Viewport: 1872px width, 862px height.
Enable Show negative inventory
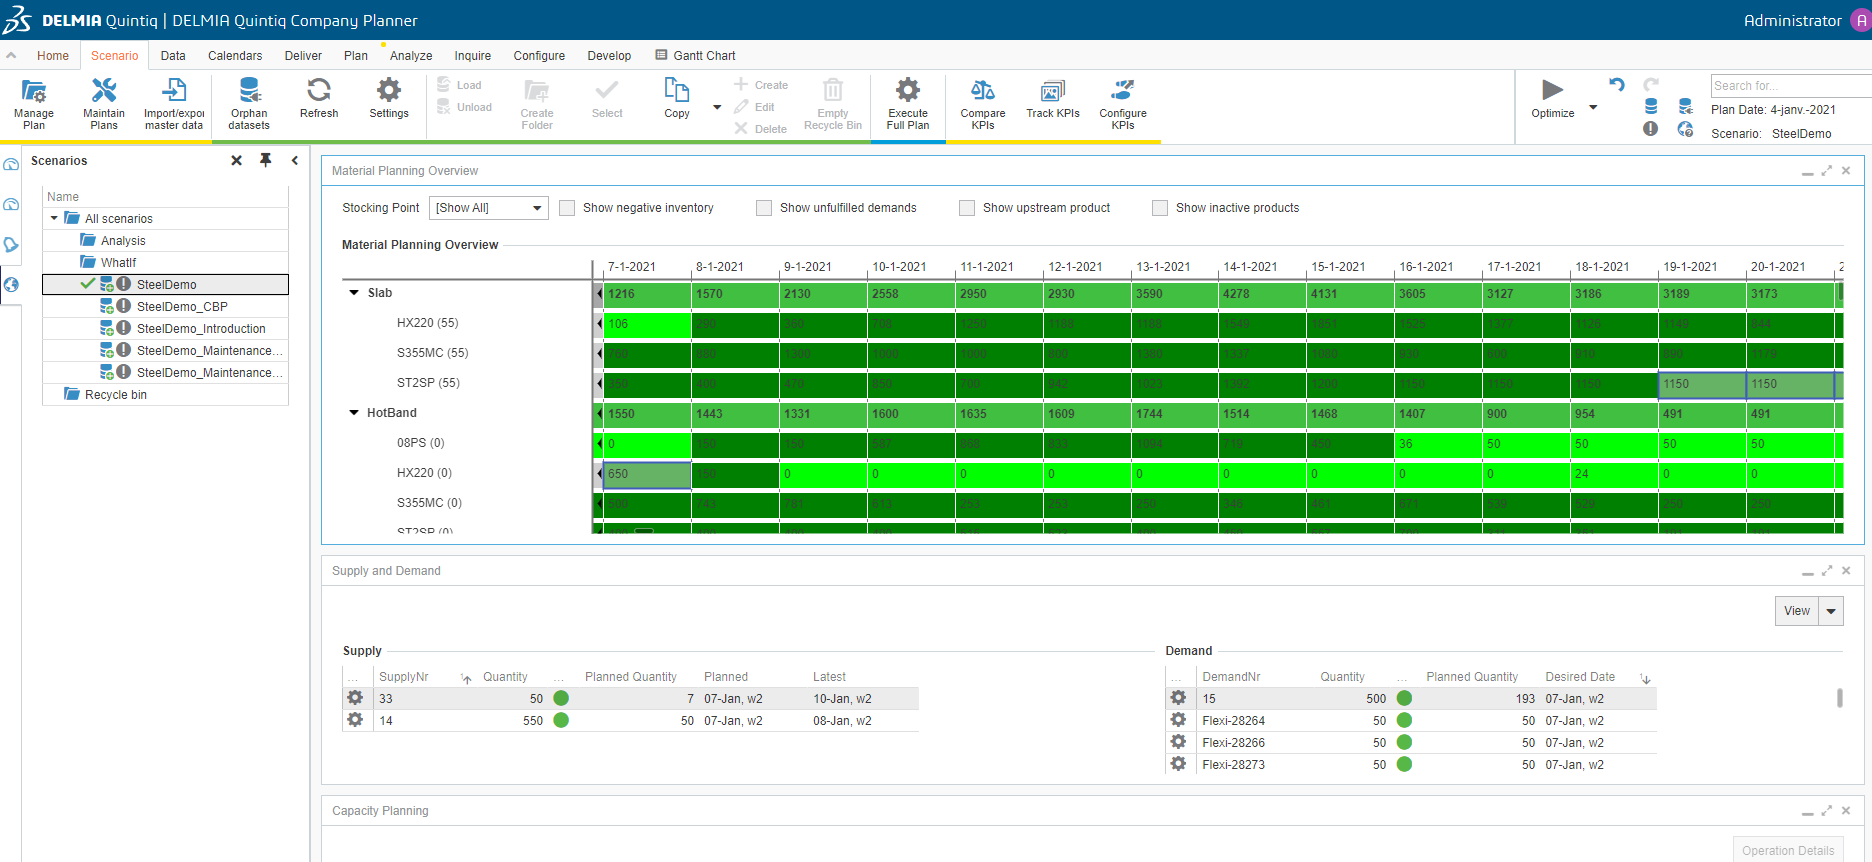pyautogui.click(x=567, y=208)
